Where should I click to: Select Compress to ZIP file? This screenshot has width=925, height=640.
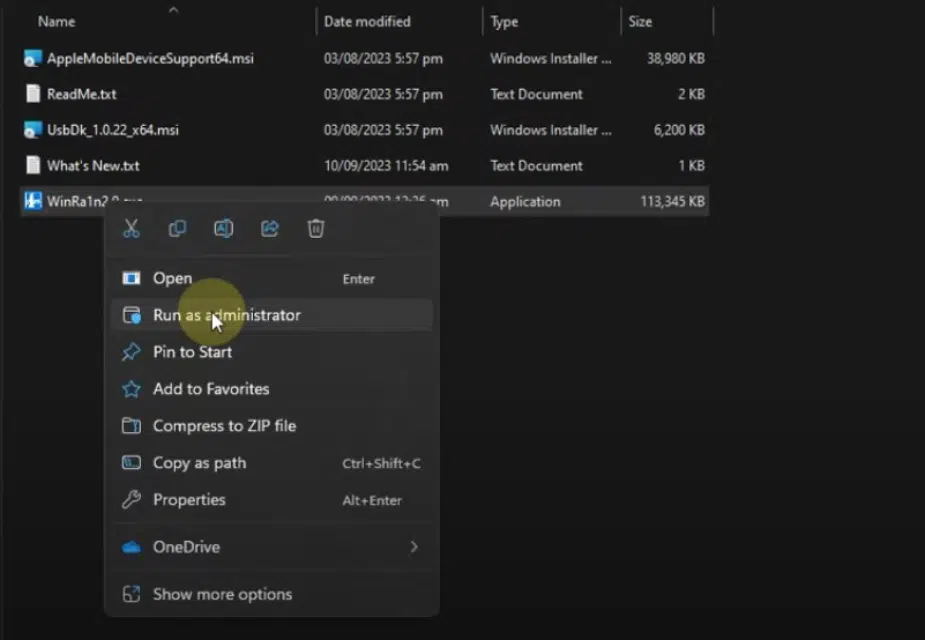224,426
